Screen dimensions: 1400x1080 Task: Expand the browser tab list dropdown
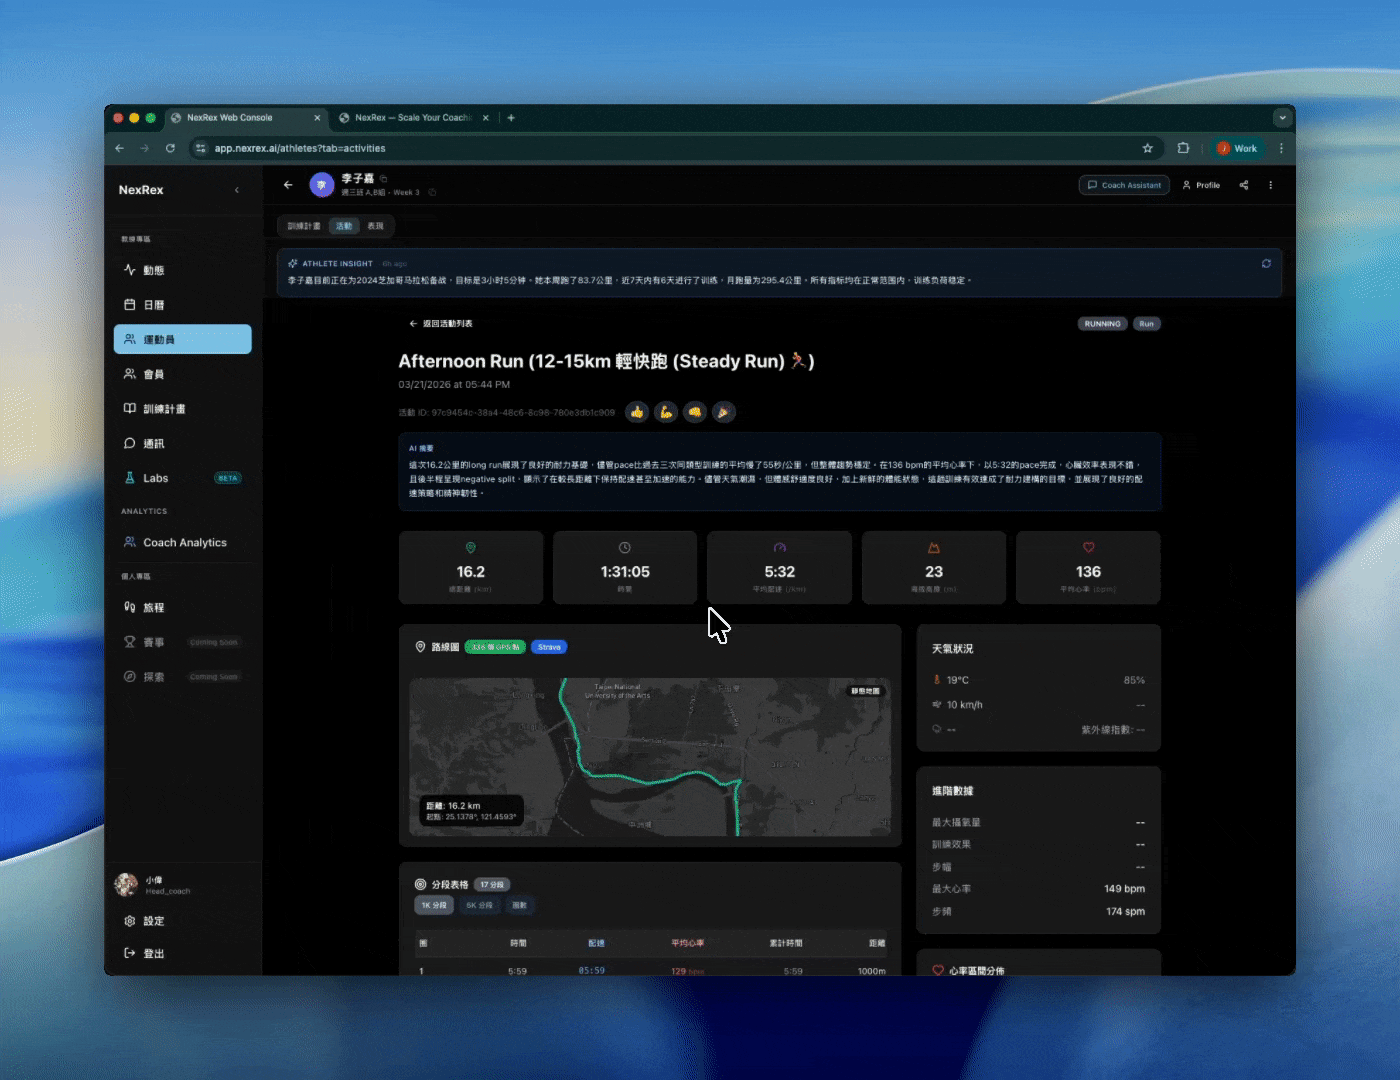[x=1282, y=118]
